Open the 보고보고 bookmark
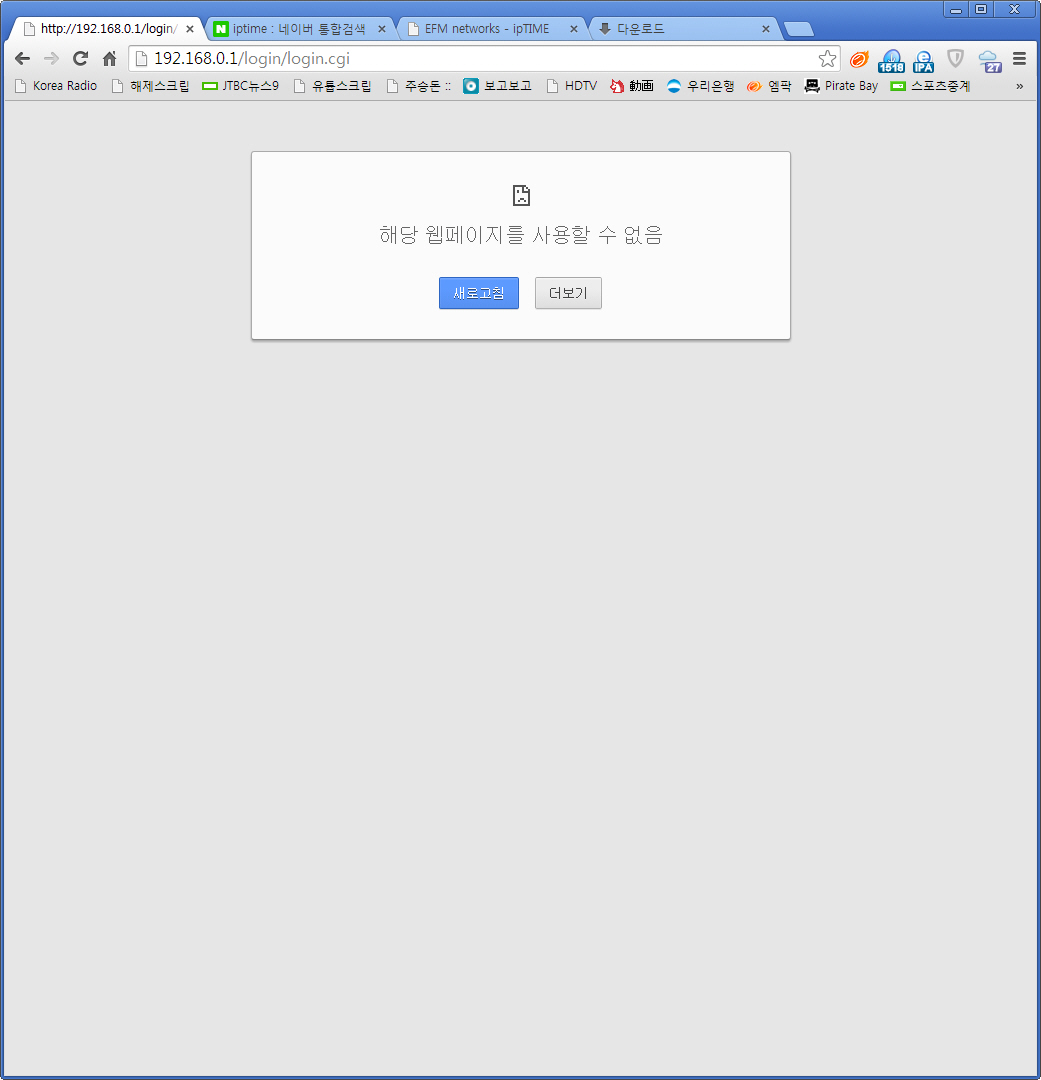This screenshot has width=1041, height=1080. 497,86
